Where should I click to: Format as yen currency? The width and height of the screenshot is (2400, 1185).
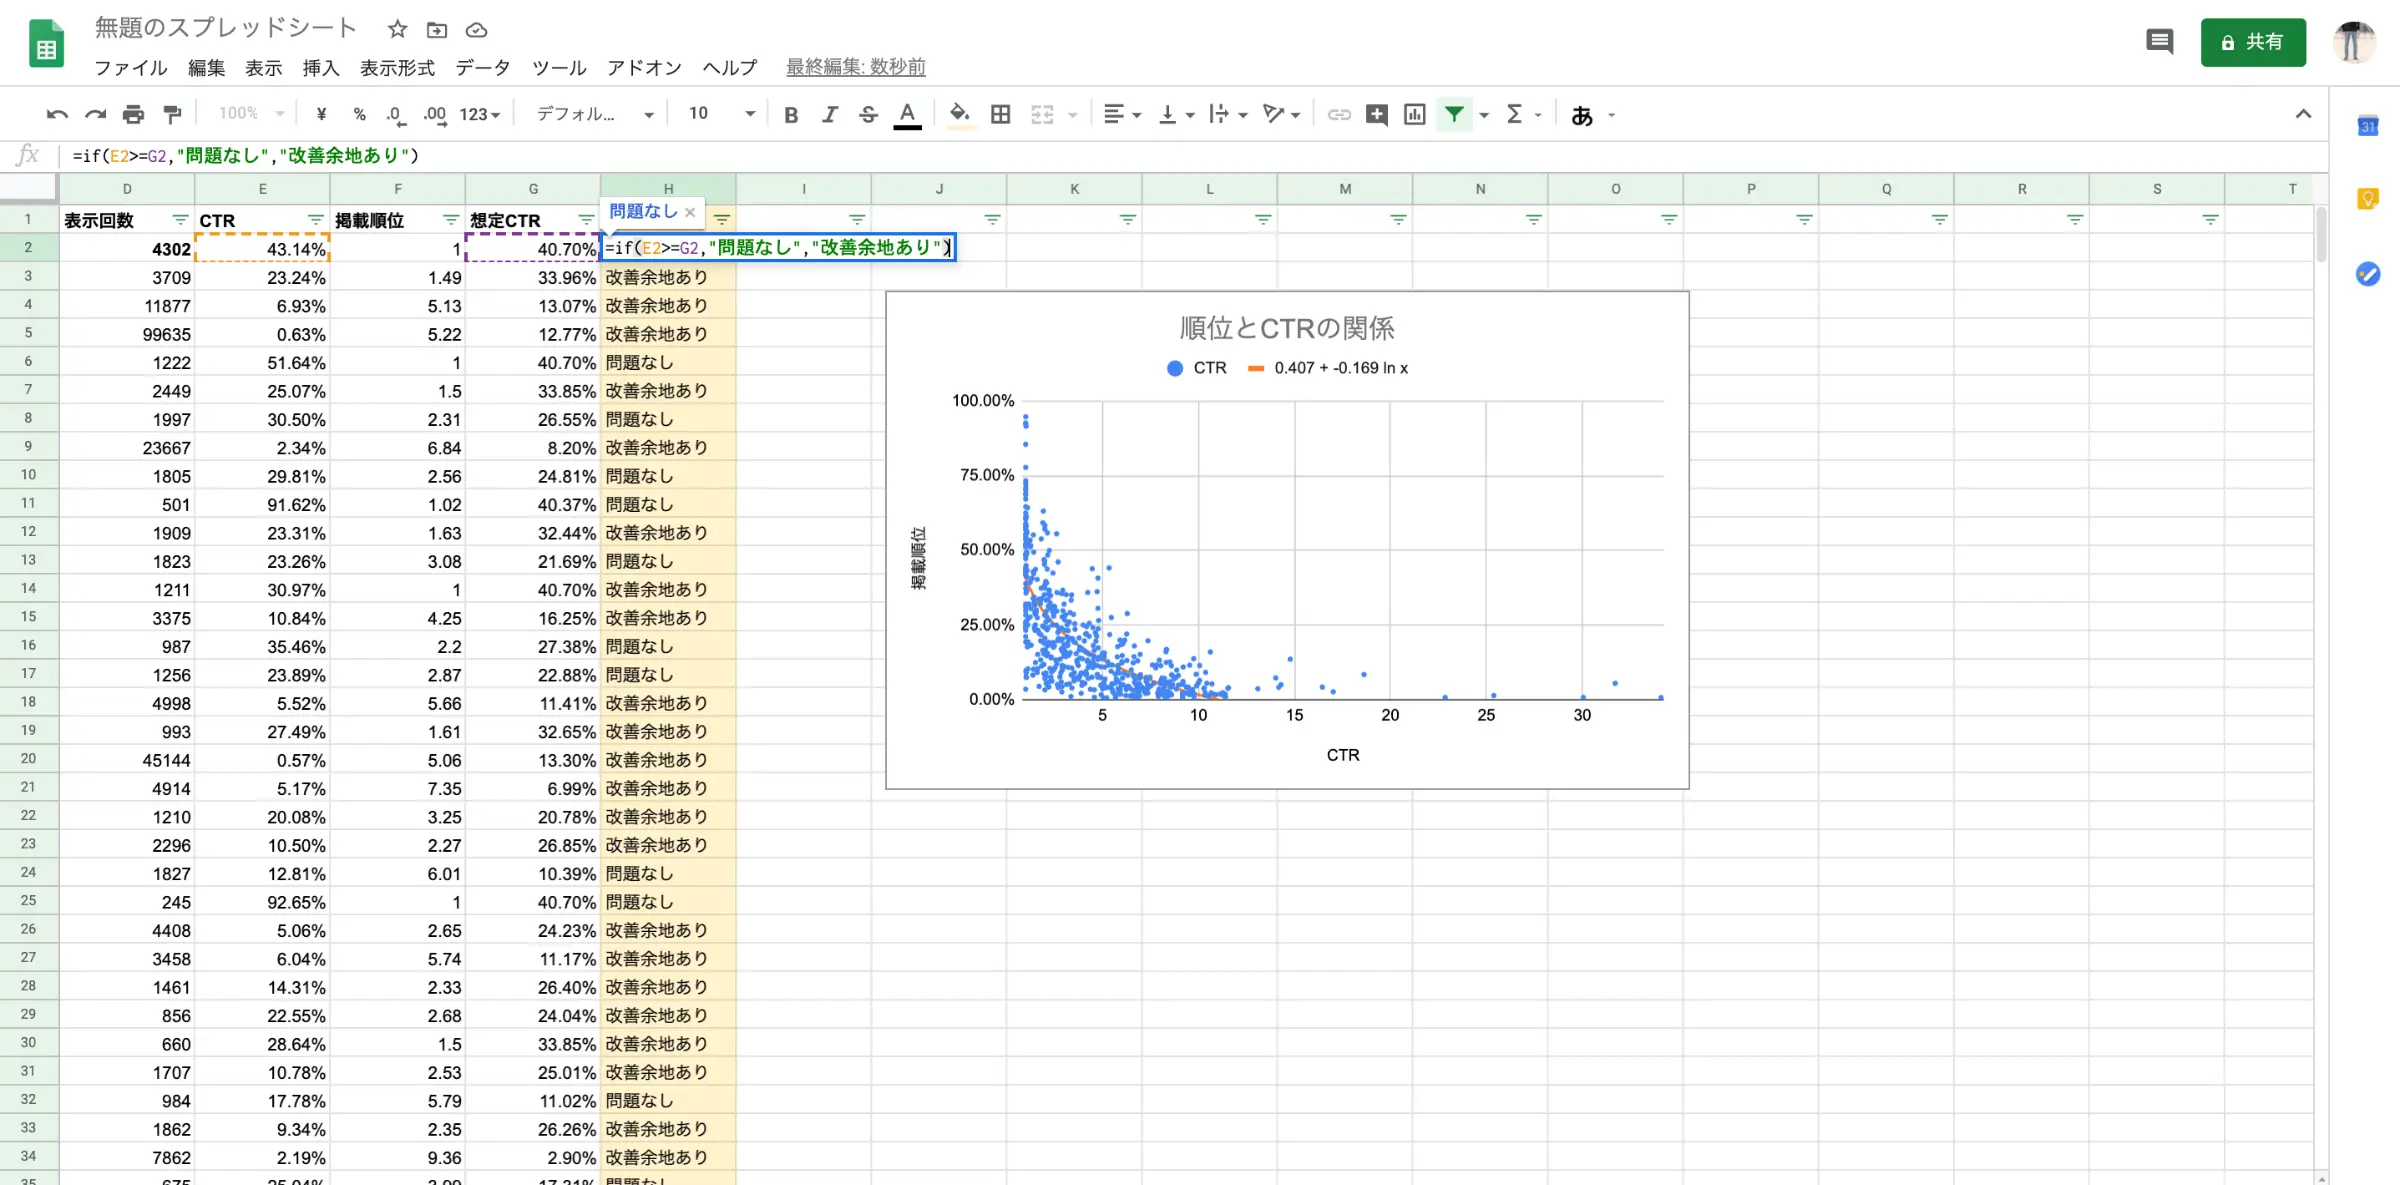(x=321, y=114)
